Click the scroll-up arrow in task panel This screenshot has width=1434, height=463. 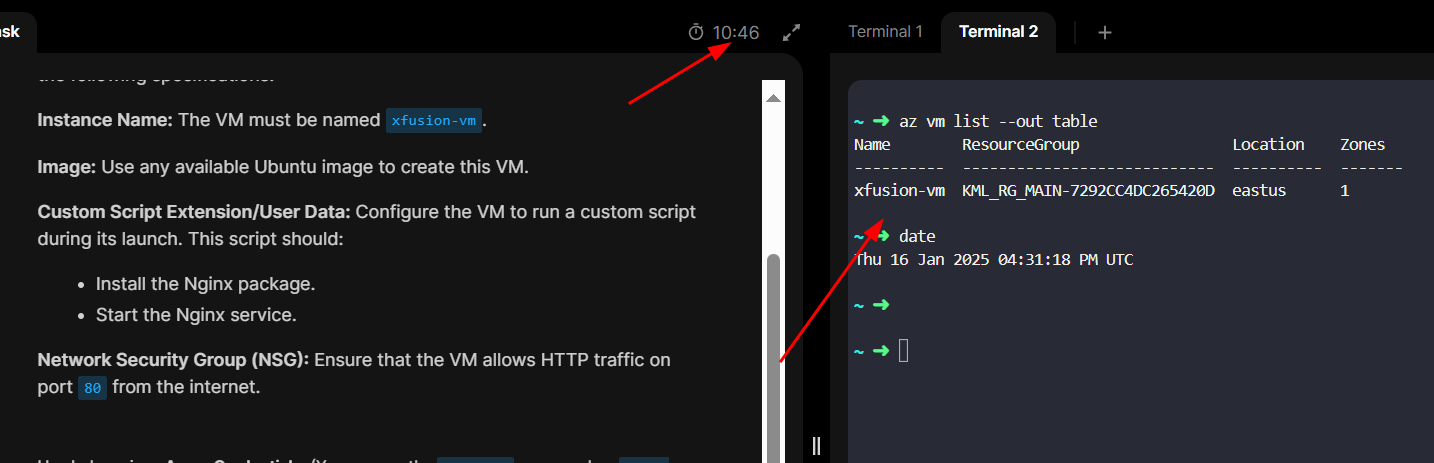[x=773, y=98]
